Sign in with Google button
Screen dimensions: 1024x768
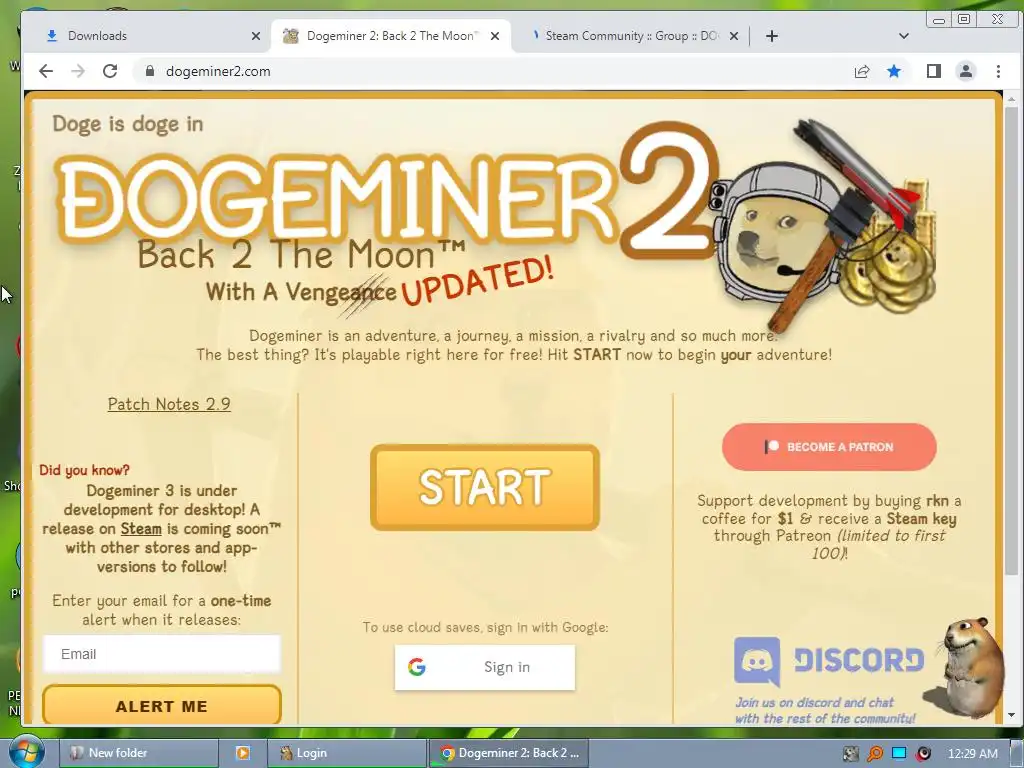[x=485, y=667]
